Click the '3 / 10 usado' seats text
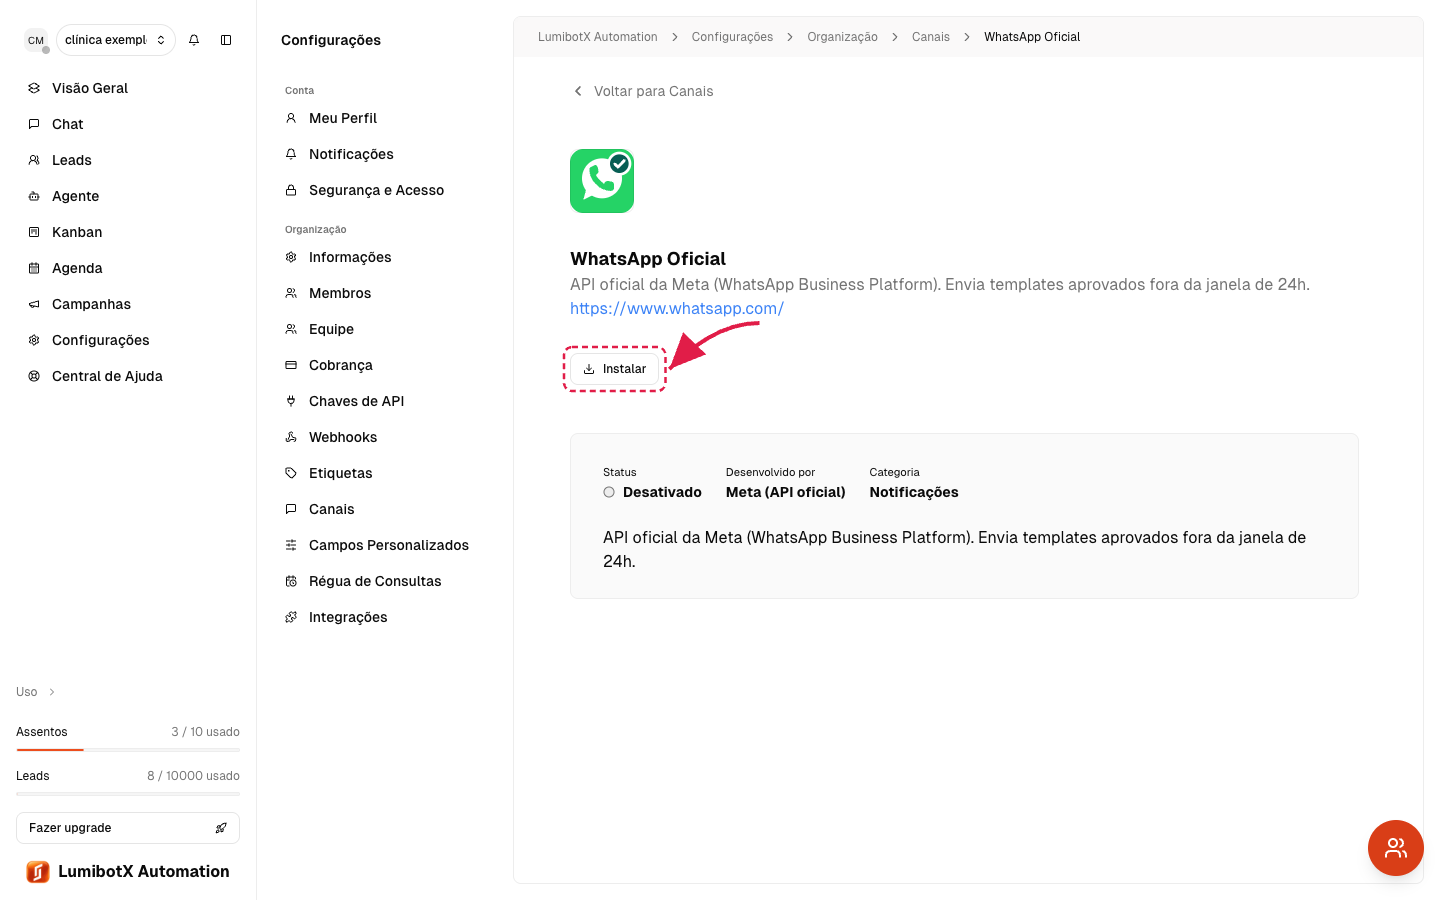This screenshot has width=1440, height=900. coord(205,732)
